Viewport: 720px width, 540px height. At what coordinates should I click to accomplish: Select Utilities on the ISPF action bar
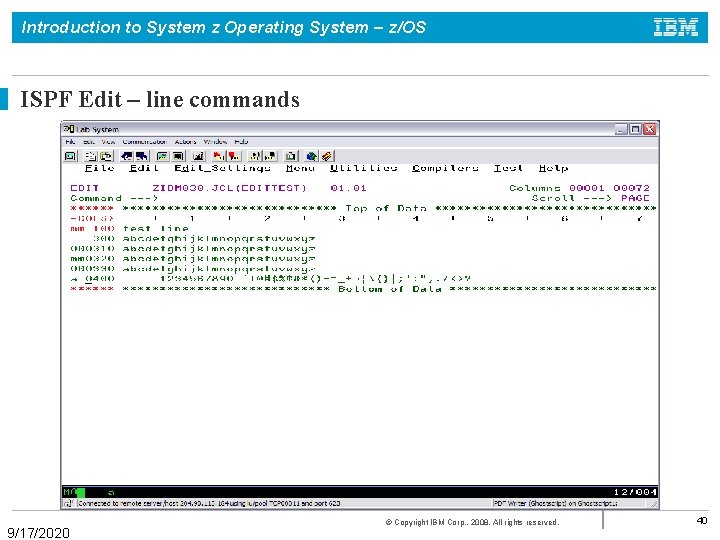coord(364,168)
